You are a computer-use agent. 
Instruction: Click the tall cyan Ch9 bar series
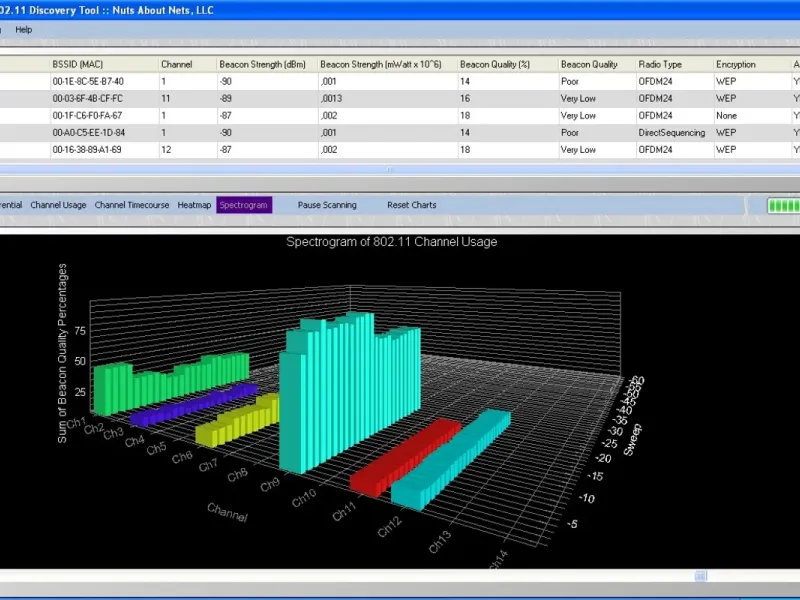[352, 393]
